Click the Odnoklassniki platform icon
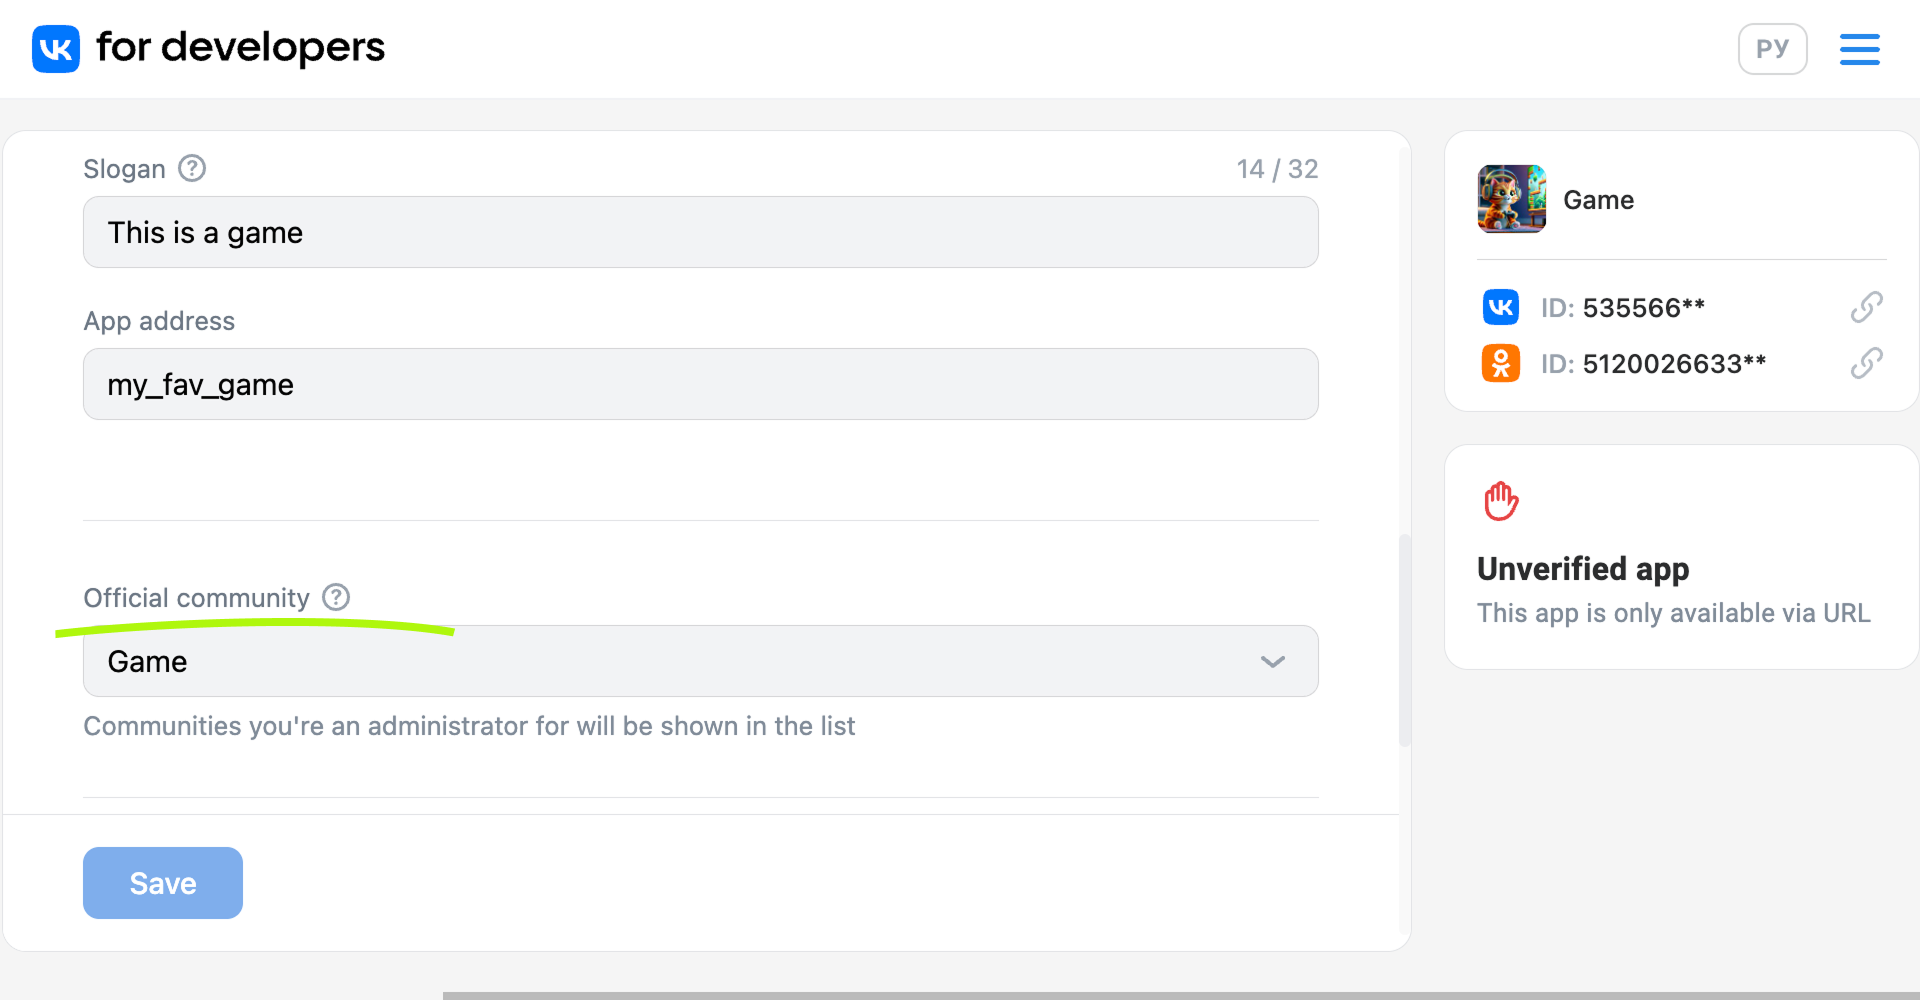 tap(1501, 363)
